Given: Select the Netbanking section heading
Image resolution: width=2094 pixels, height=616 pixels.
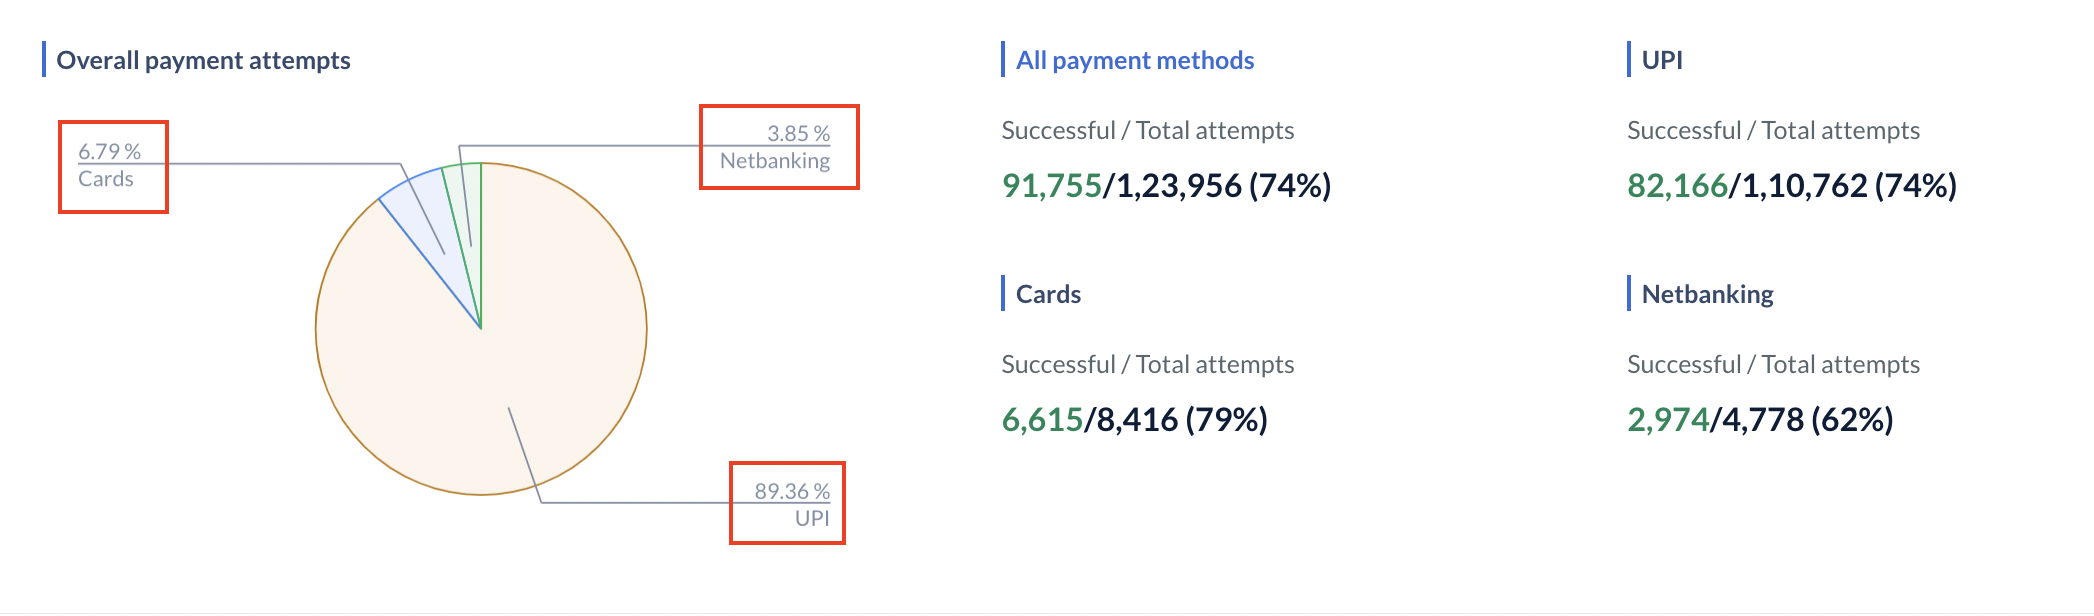Looking at the screenshot, I should point(1706,294).
